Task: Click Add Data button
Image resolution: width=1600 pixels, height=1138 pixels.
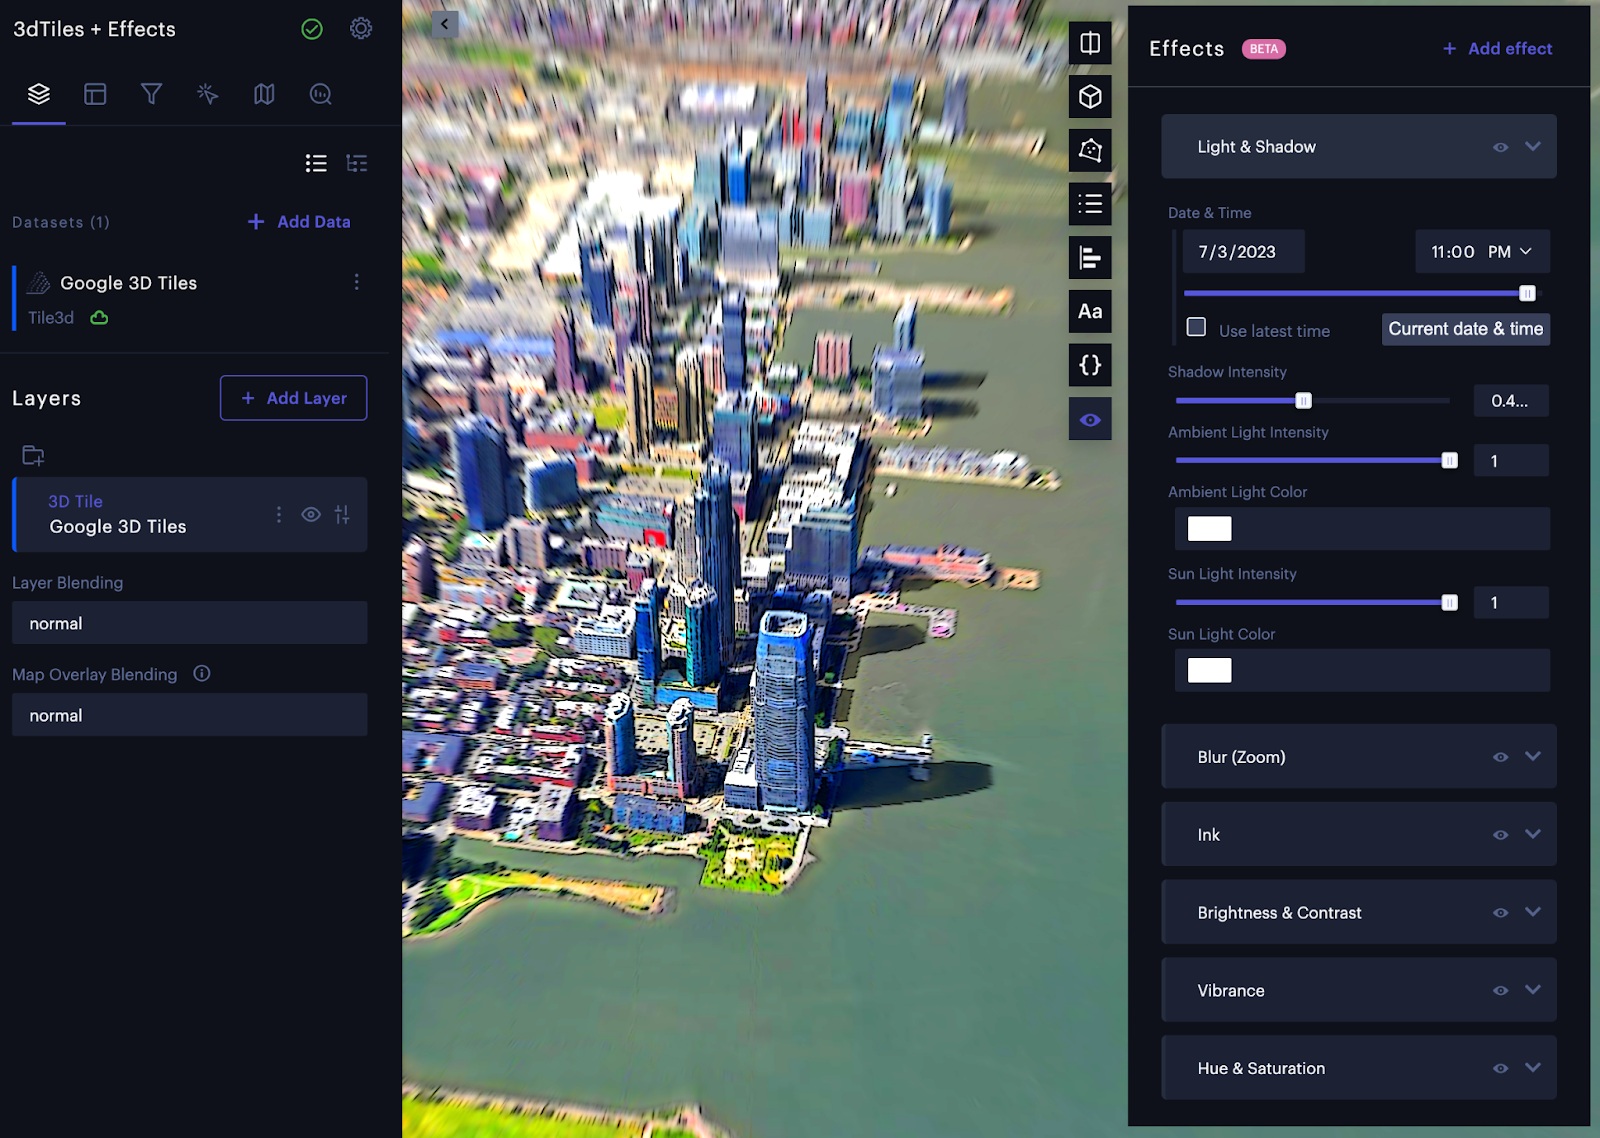Action: click(299, 222)
